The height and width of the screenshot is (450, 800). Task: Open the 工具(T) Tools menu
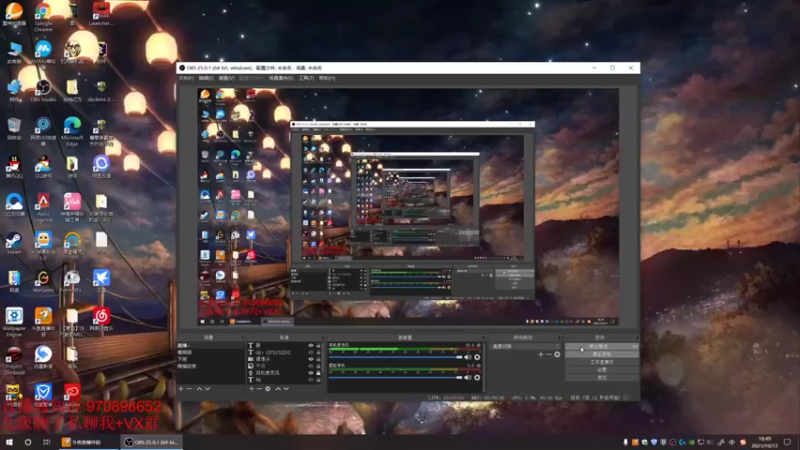[x=306, y=78]
